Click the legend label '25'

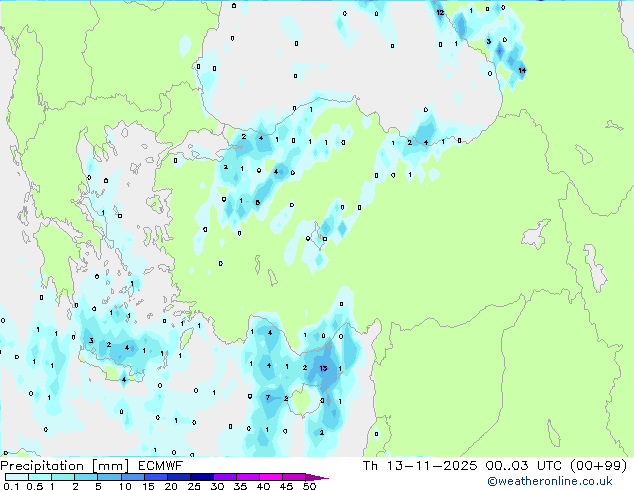[194, 486]
